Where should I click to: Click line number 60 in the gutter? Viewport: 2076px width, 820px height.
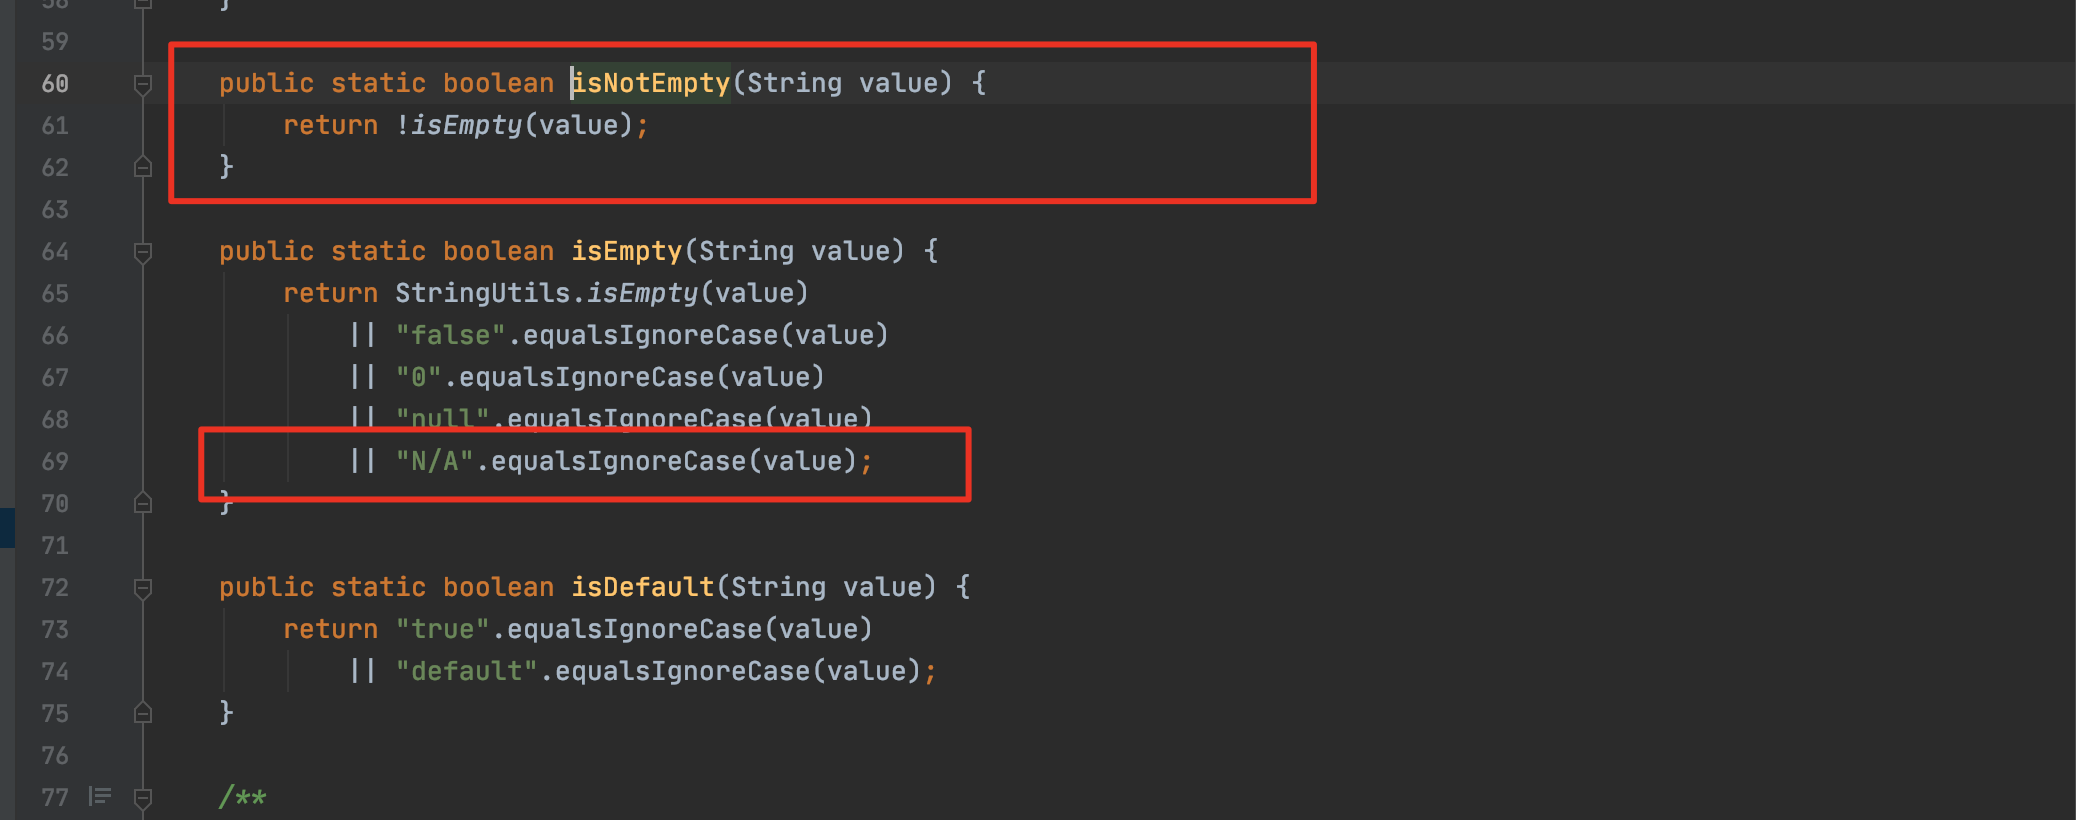[x=55, y=84]
